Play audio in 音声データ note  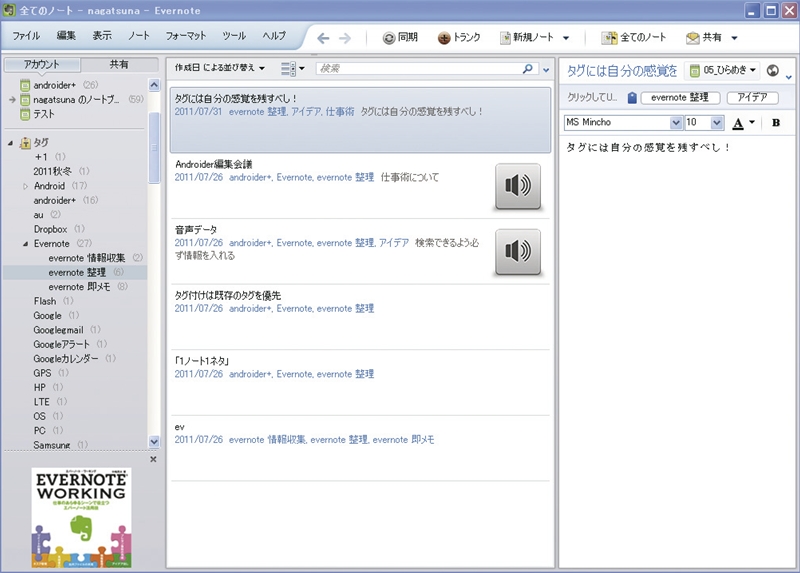coord(518,252)
